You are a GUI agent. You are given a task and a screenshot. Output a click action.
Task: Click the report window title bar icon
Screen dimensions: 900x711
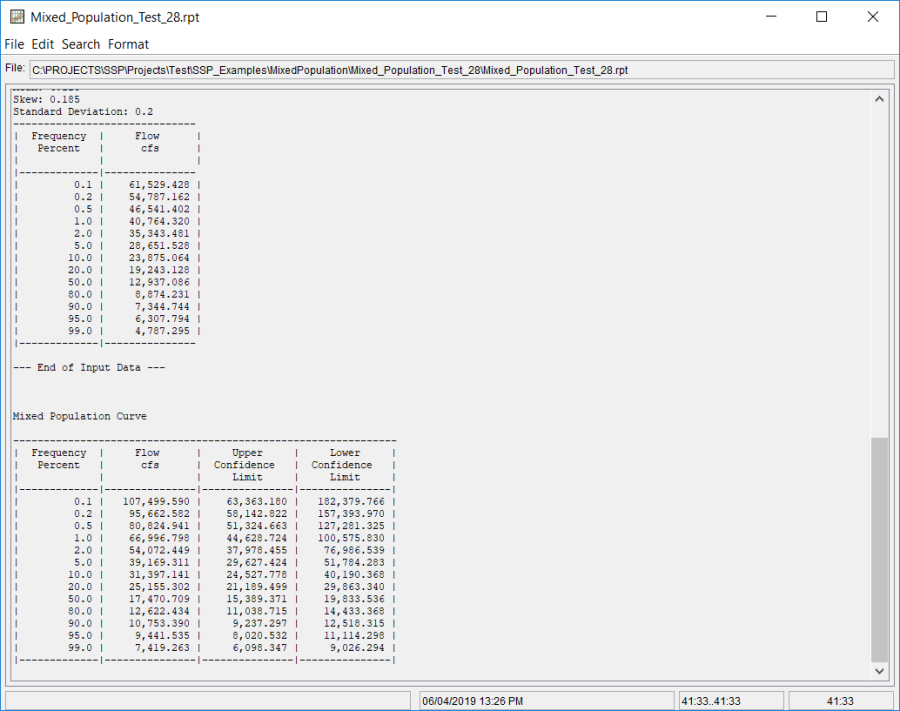point(17,17)
